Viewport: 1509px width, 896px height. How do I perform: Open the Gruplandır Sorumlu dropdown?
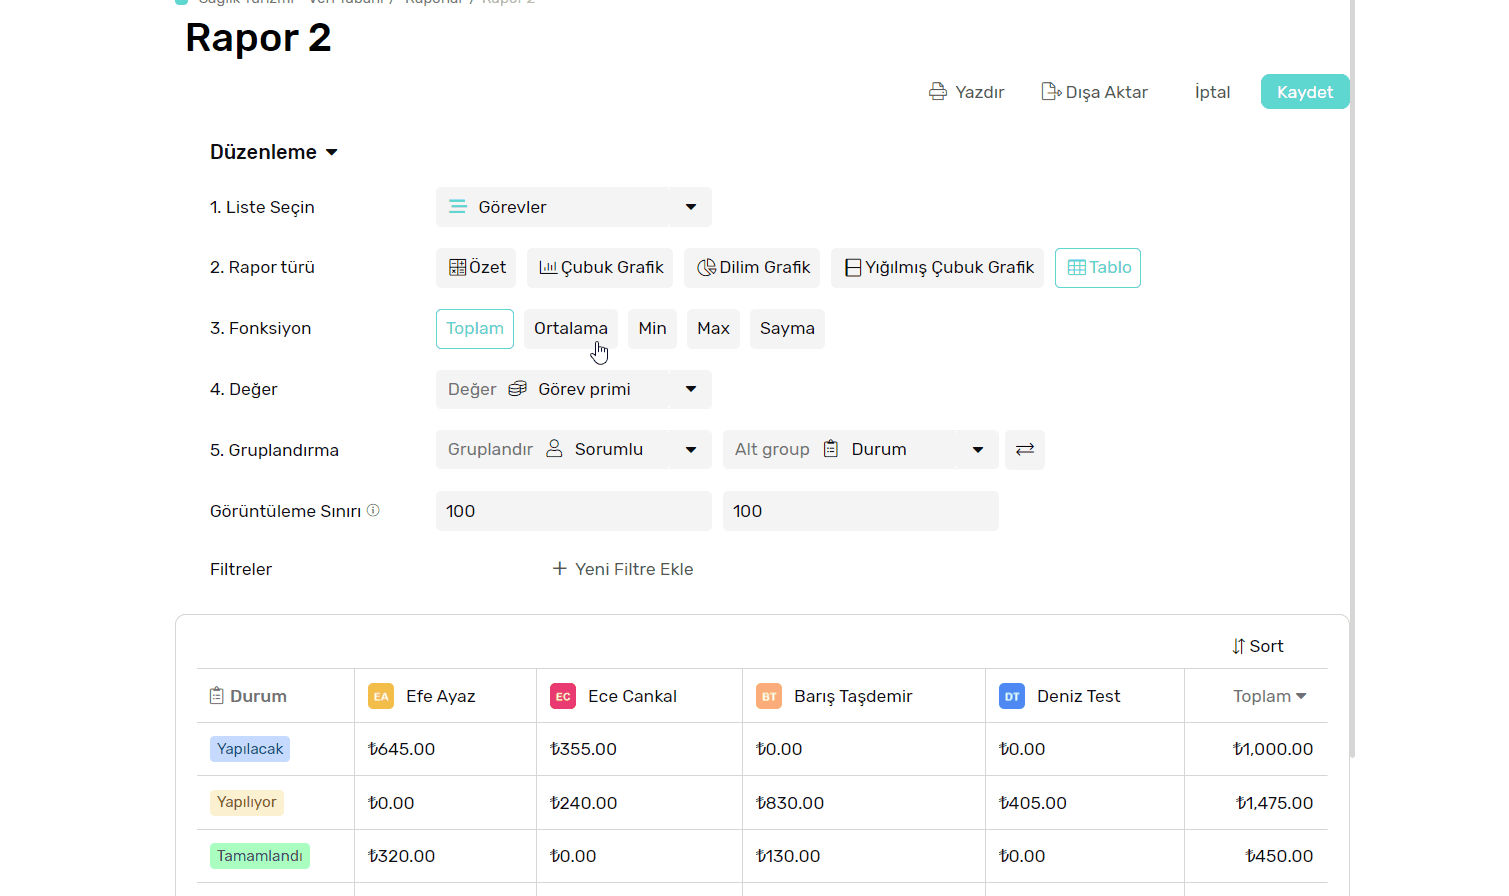(691, 450)
